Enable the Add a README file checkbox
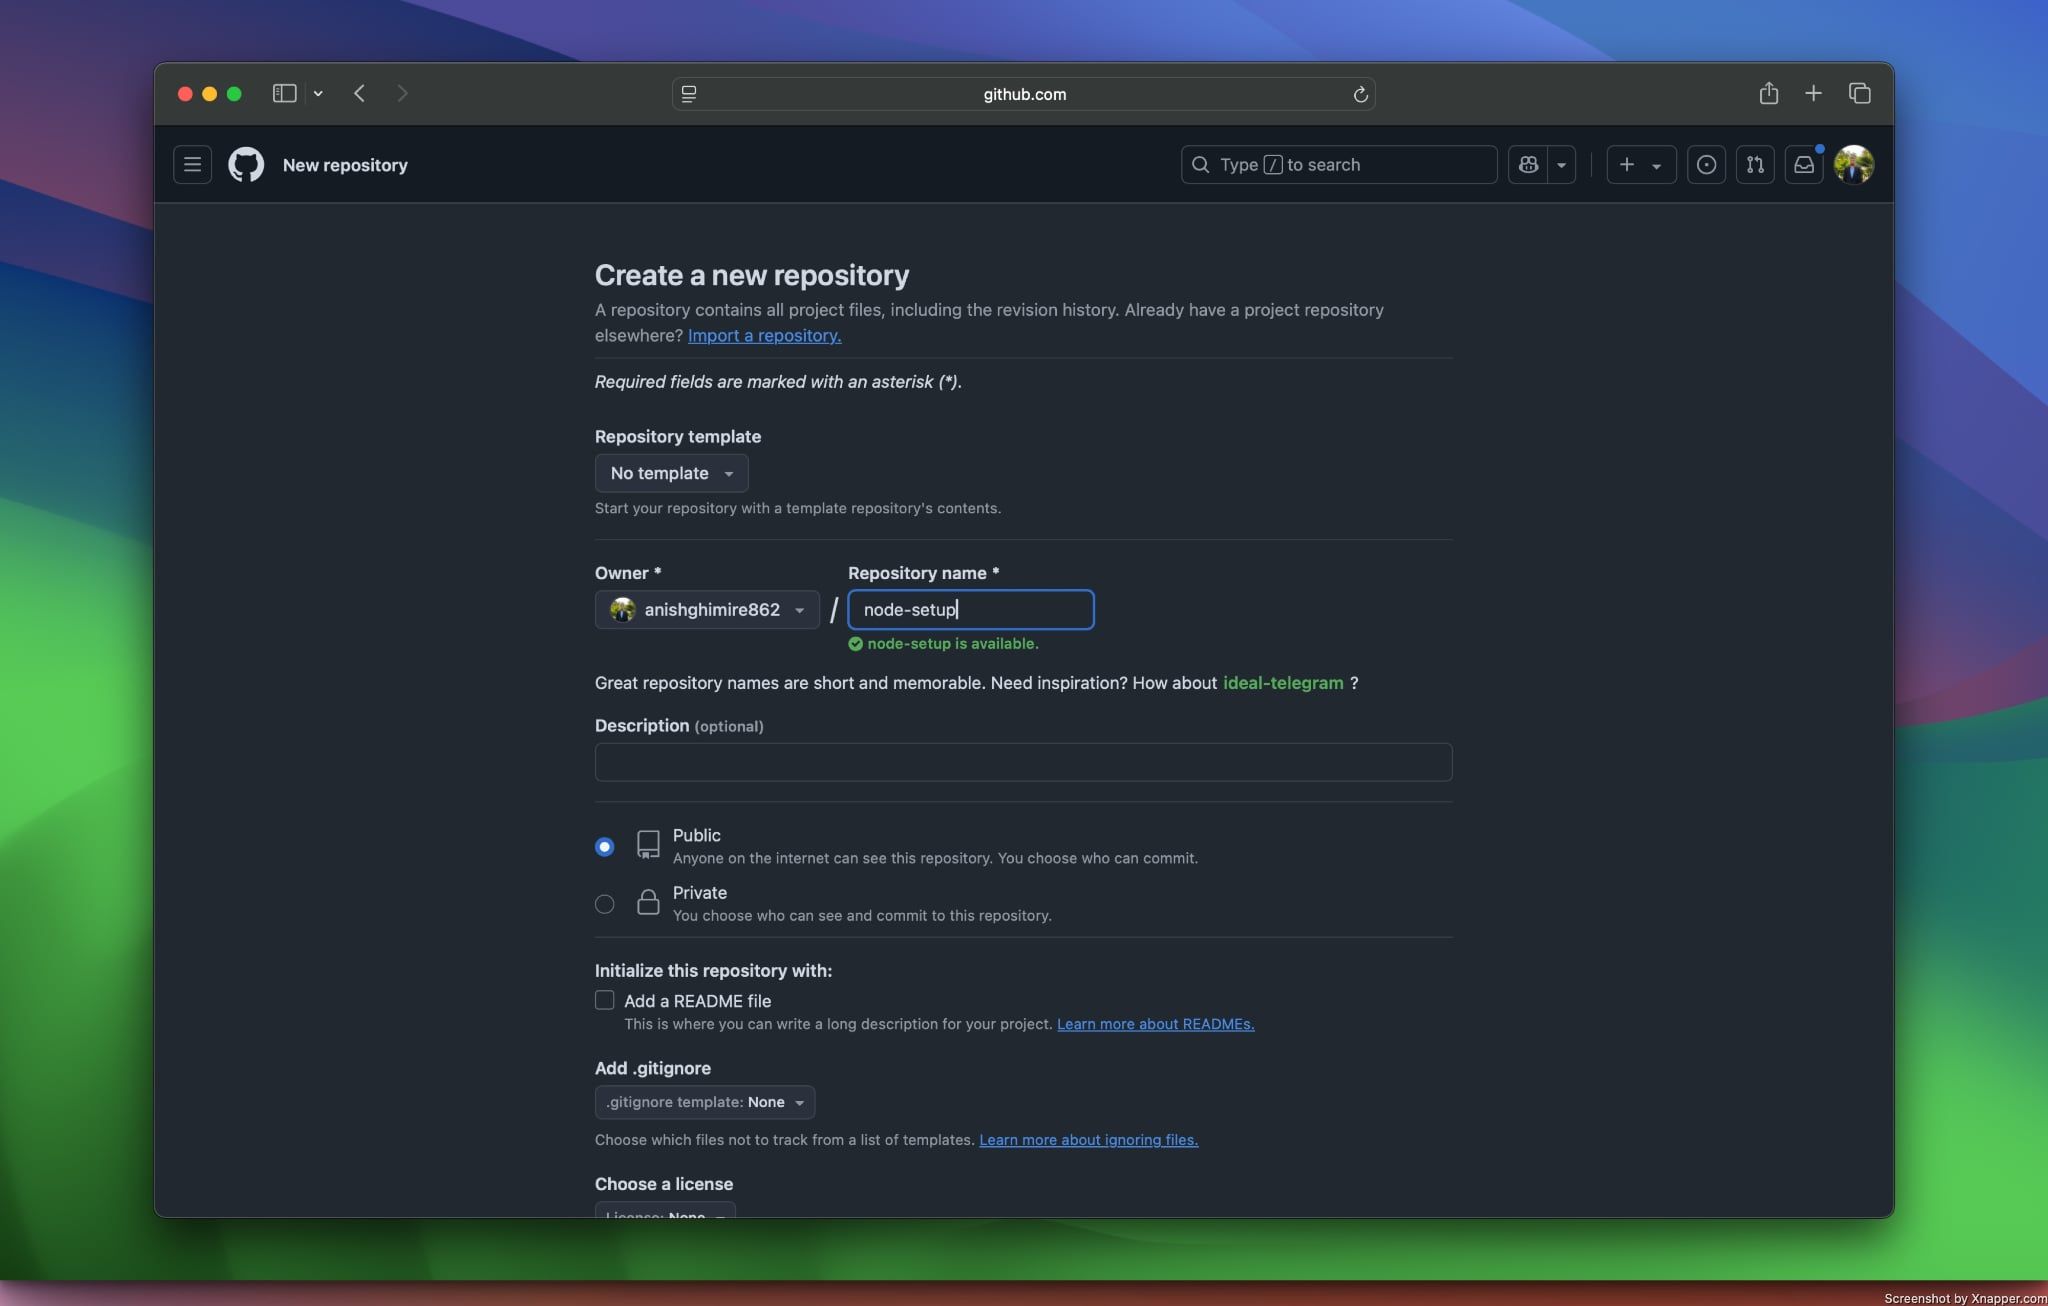2048x1306 pixels. pyautogui.click(x=604, y=1000)
